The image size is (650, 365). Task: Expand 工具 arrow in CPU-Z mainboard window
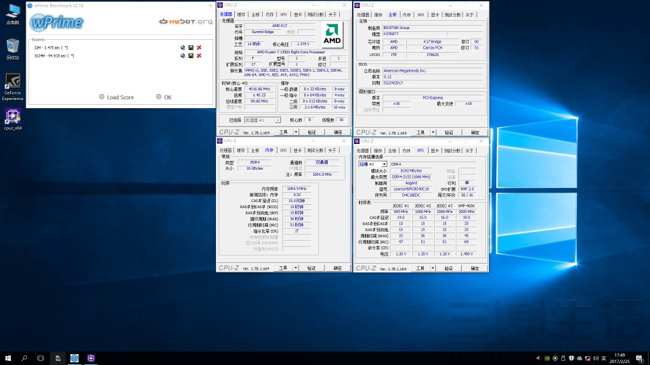[433, 132]
